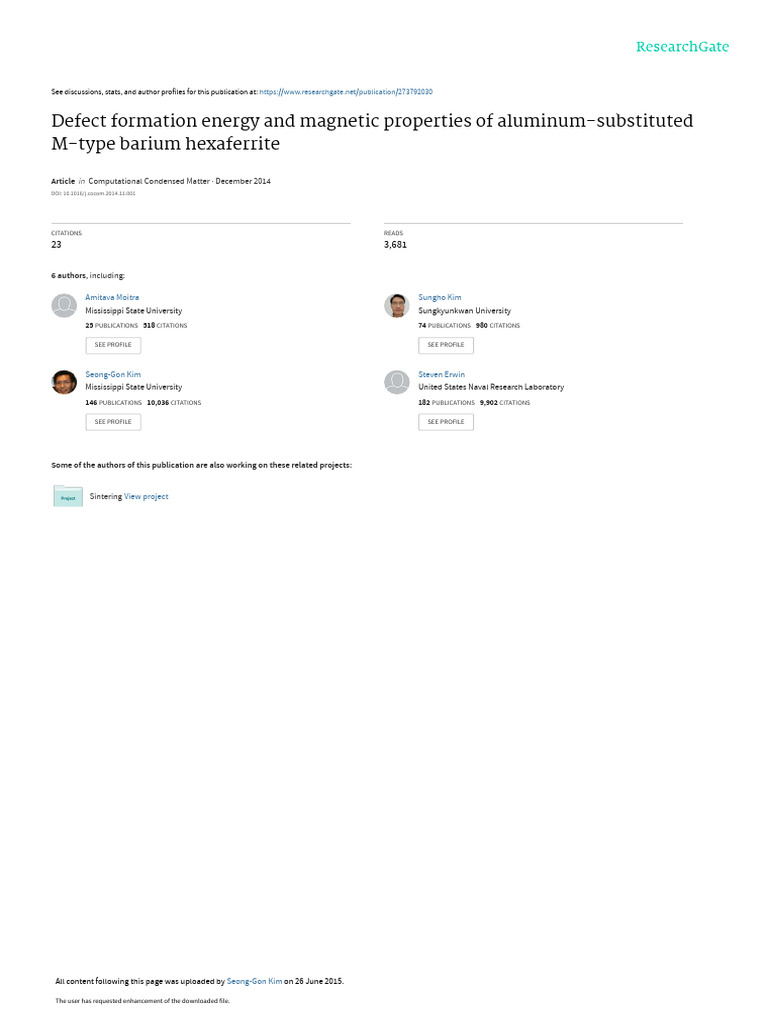Click the ResearchGate logo

(x=682, y=47)
